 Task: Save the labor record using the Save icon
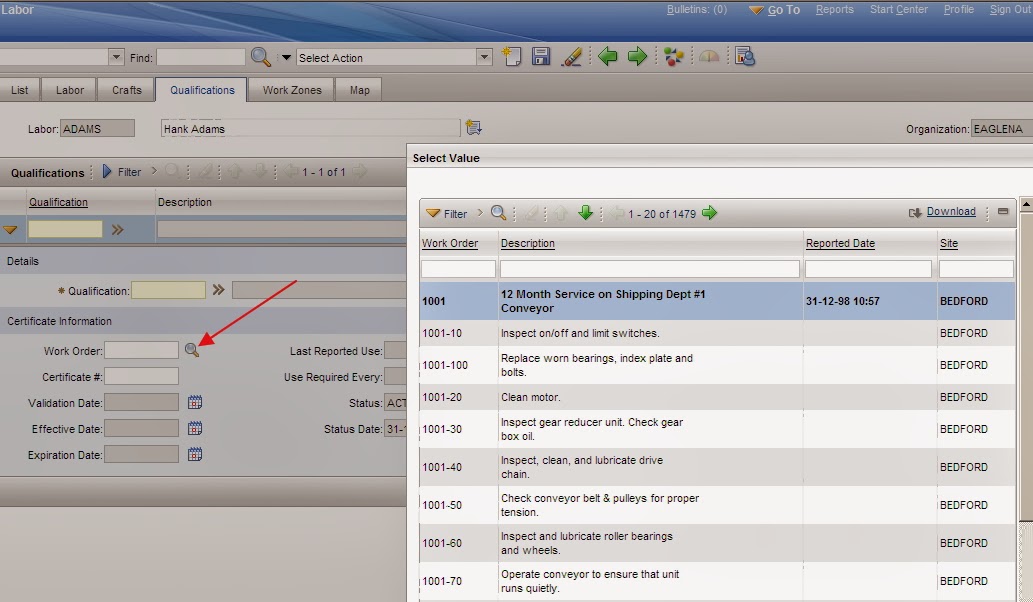[541, 56]
